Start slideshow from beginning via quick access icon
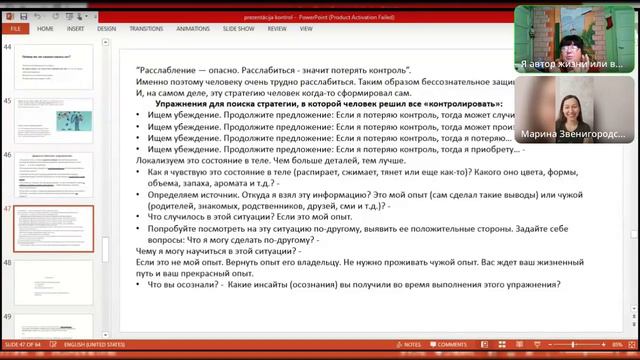This screenshot has width=640, height=360. click(x=69, y=16)
